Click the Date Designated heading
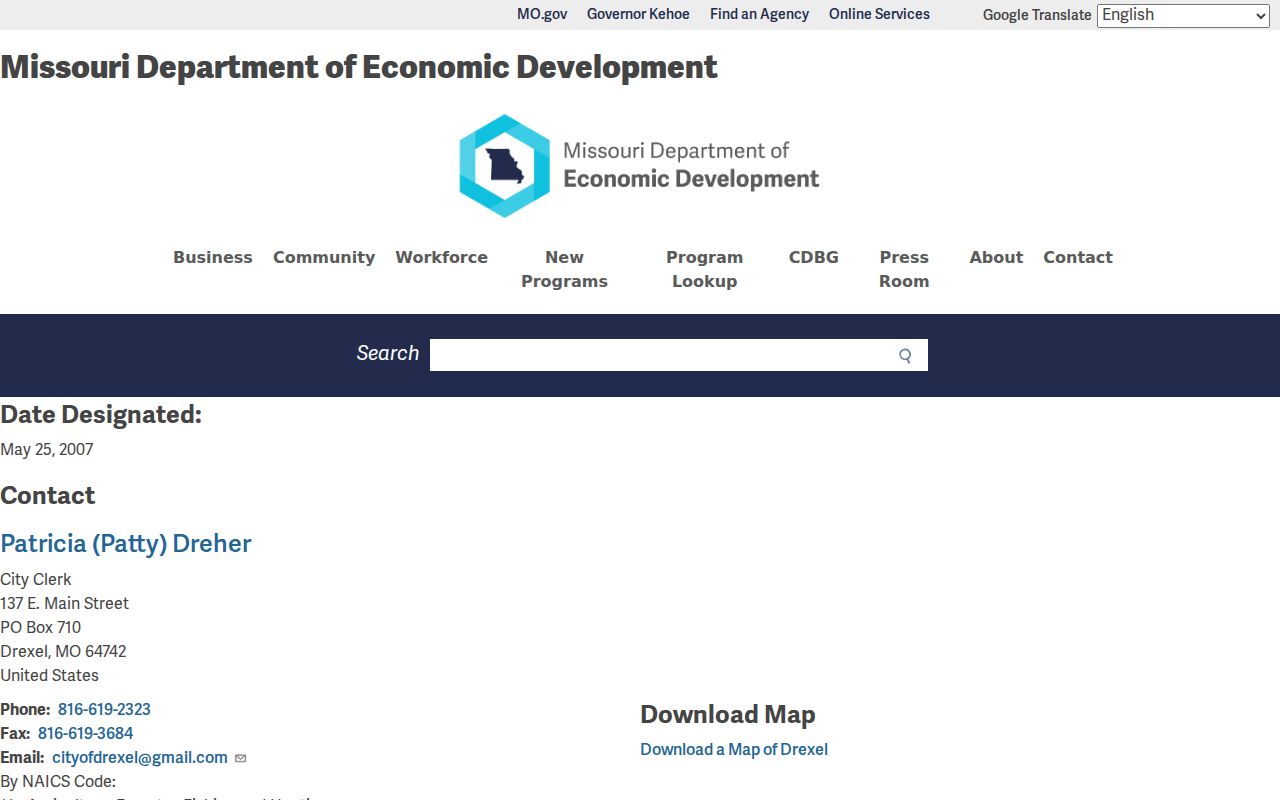1280x800 pixels. pyautogui.click(x=101, y=414)
